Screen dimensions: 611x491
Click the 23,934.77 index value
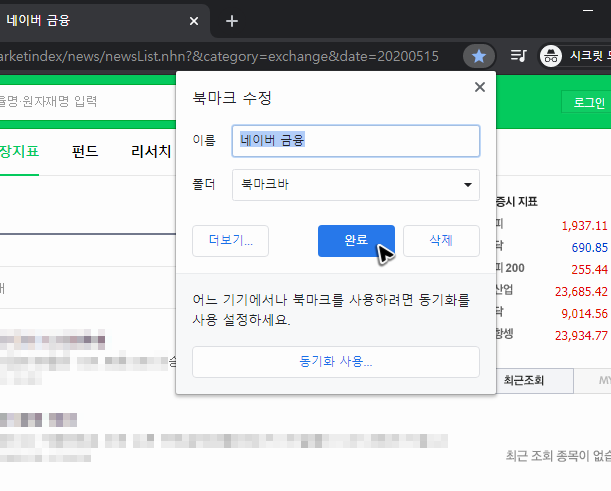[x=581, y=335]
